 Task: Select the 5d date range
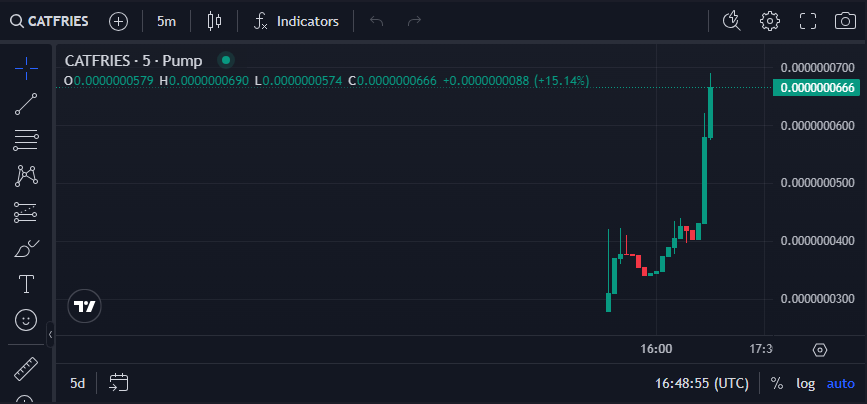tap(77, 383)
